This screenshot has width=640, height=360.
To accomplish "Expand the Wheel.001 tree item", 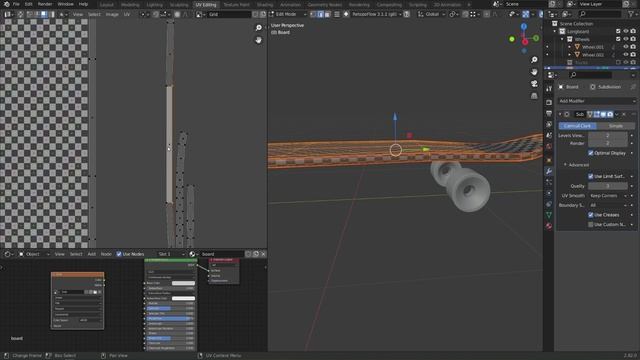I will click(x=570, y=47).
